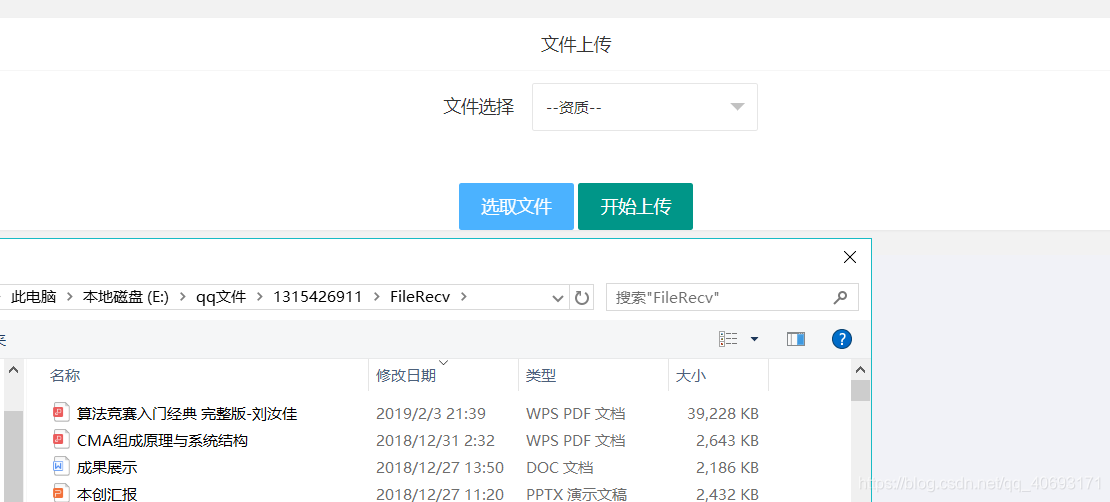
Task: Close the file picker dialog
Action: pyautogui.click(x=850, y=258)
